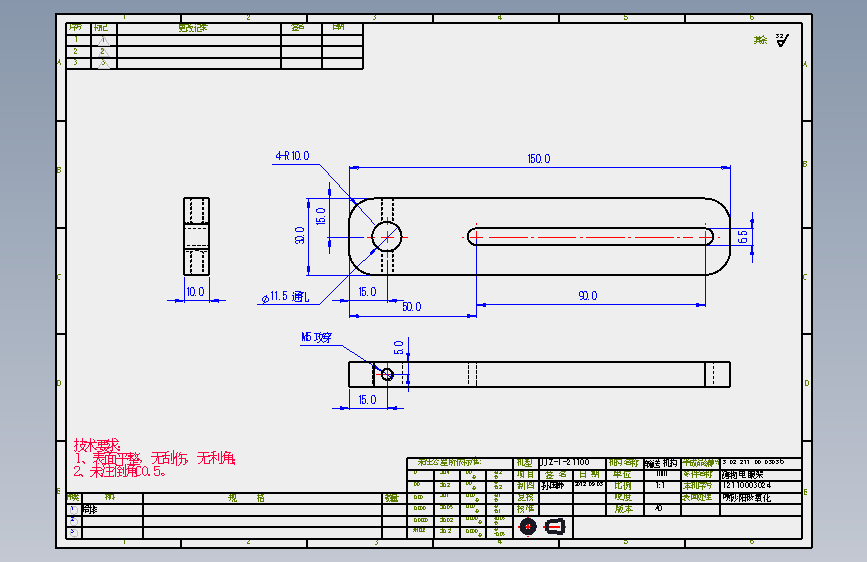Select revision triangle marker 3

[103, 63]
